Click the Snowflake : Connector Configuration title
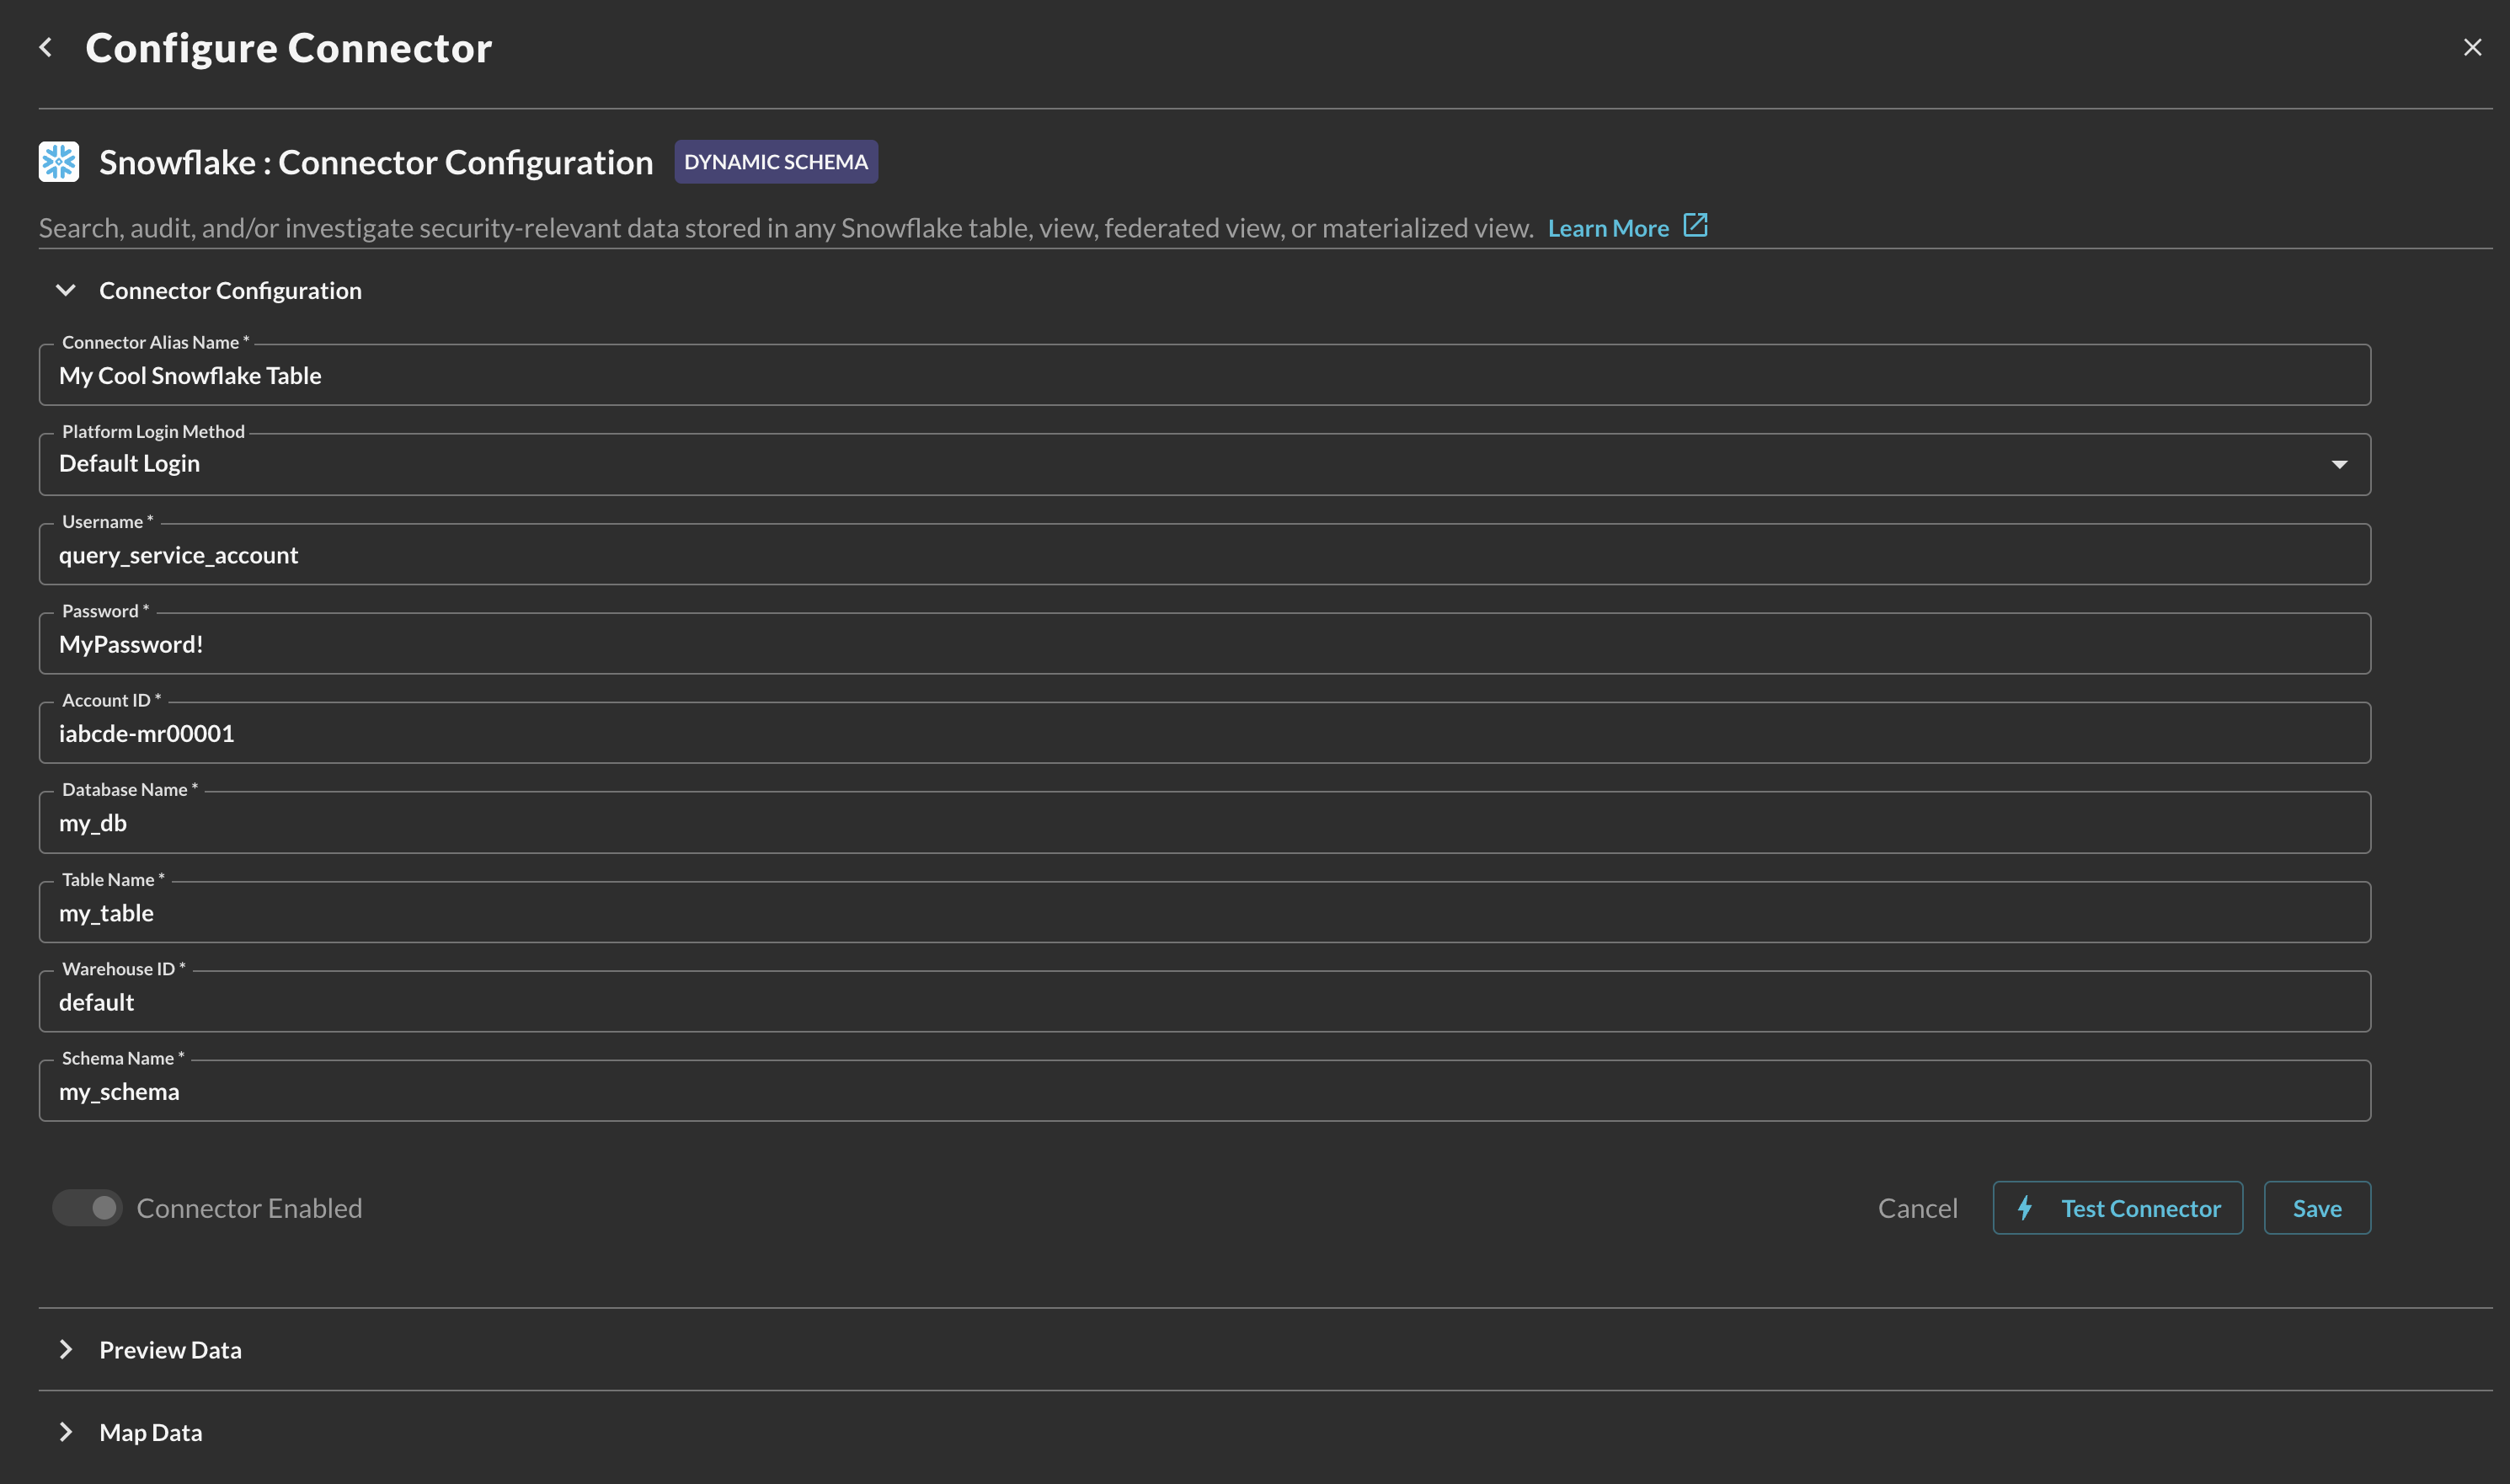The height and width of the screenshot is (1484, 2510). 376,162
